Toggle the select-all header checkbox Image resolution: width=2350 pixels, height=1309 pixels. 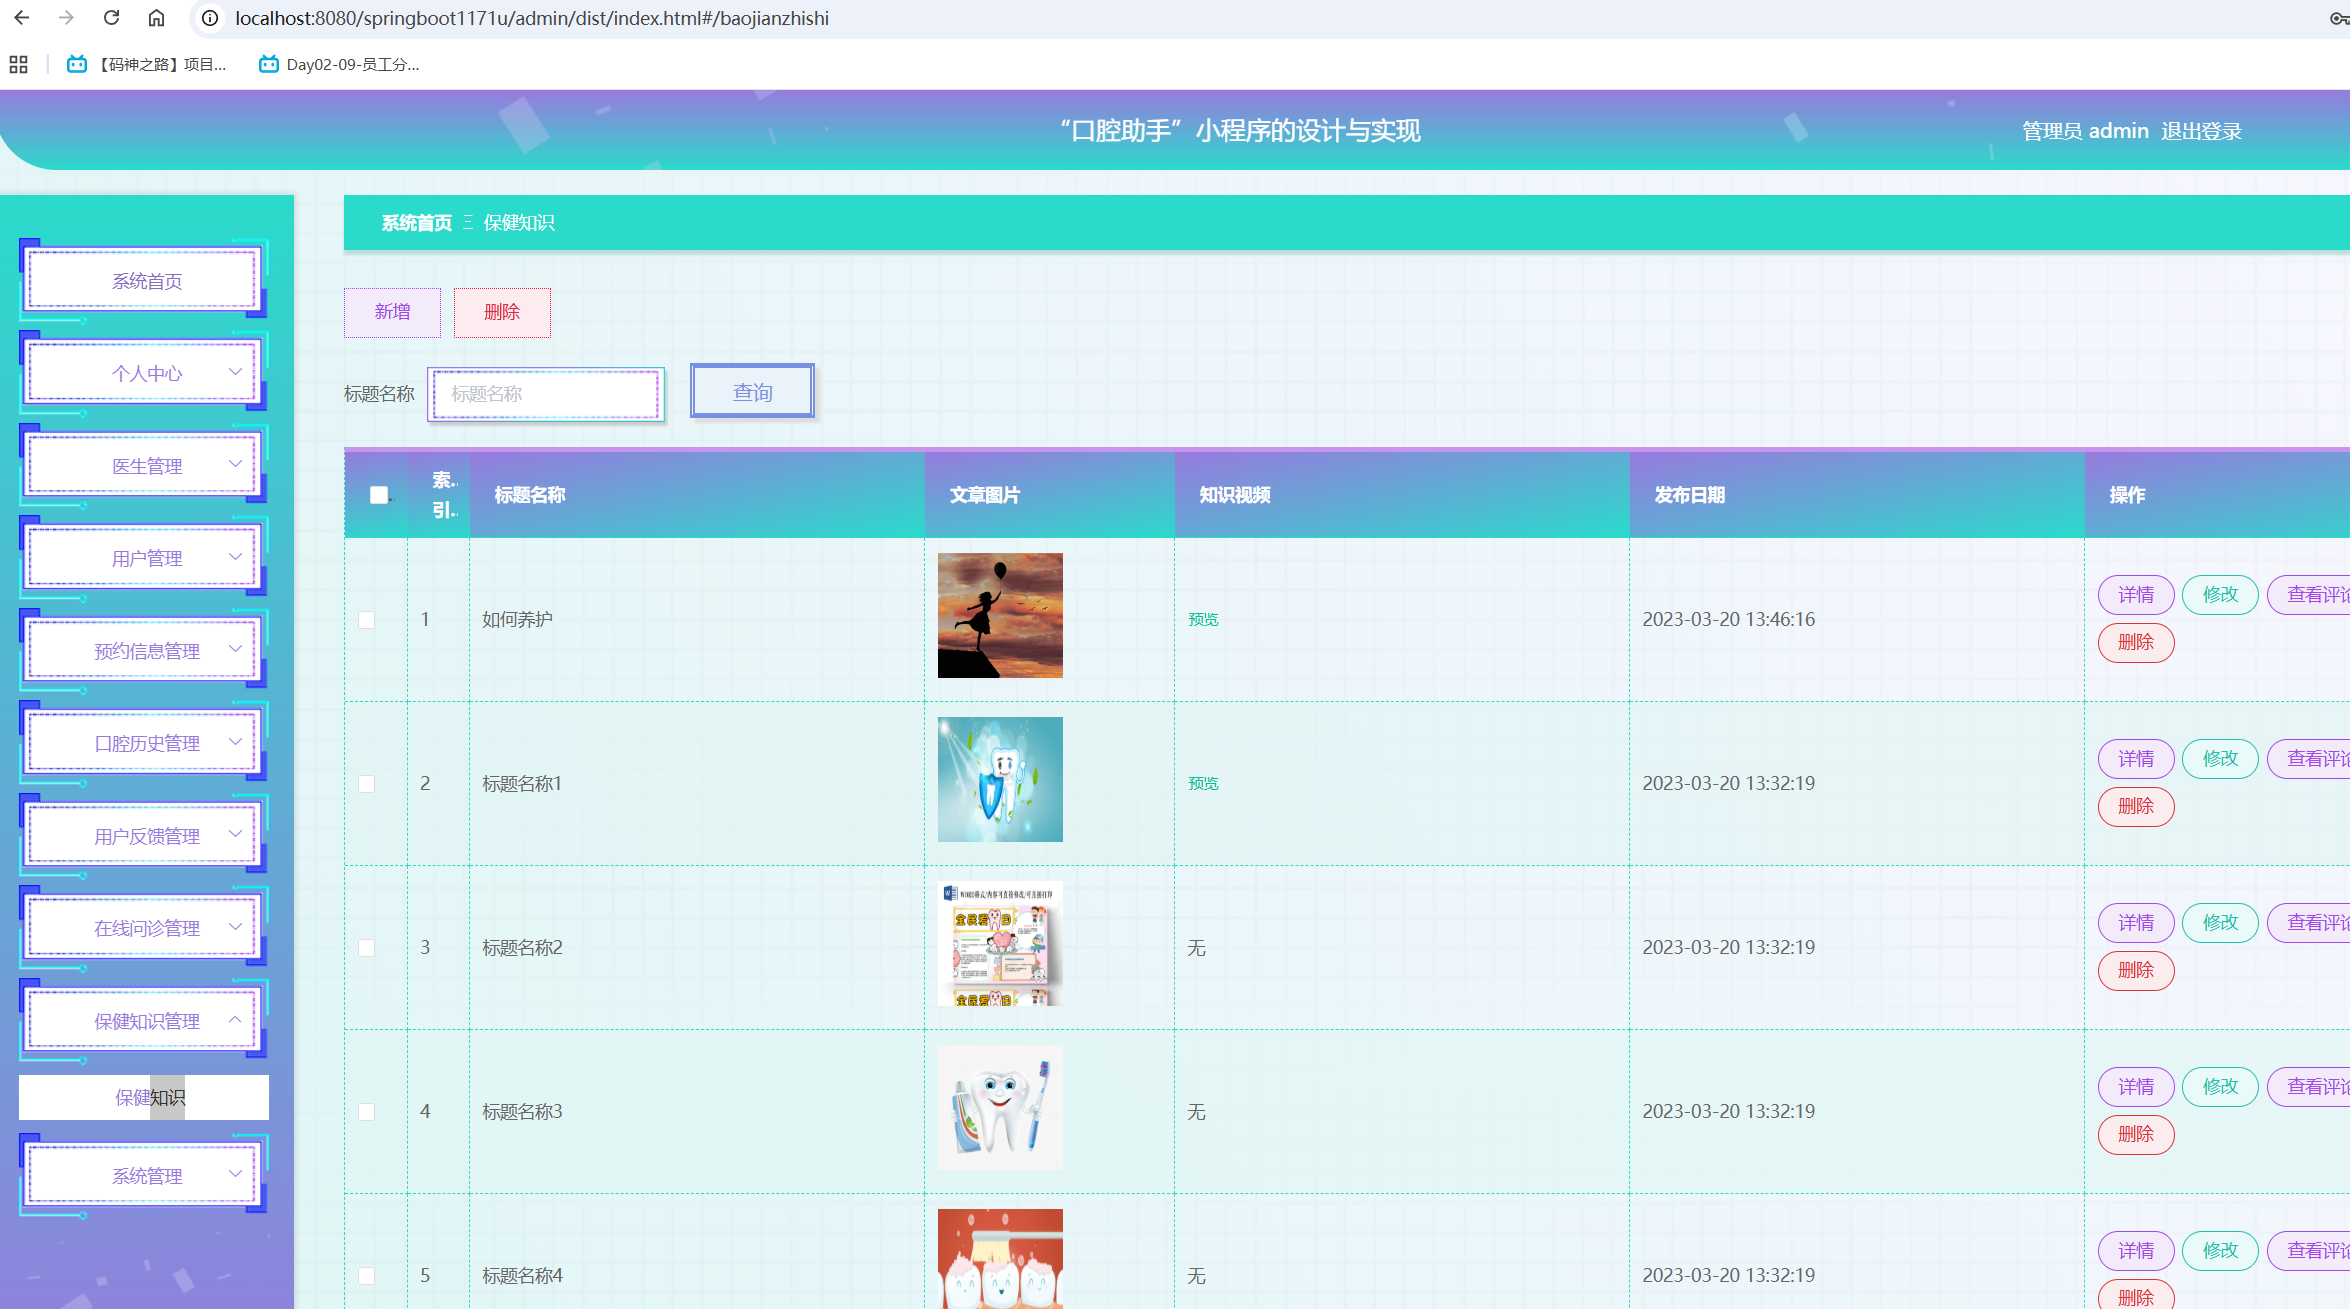pos(378,495)
